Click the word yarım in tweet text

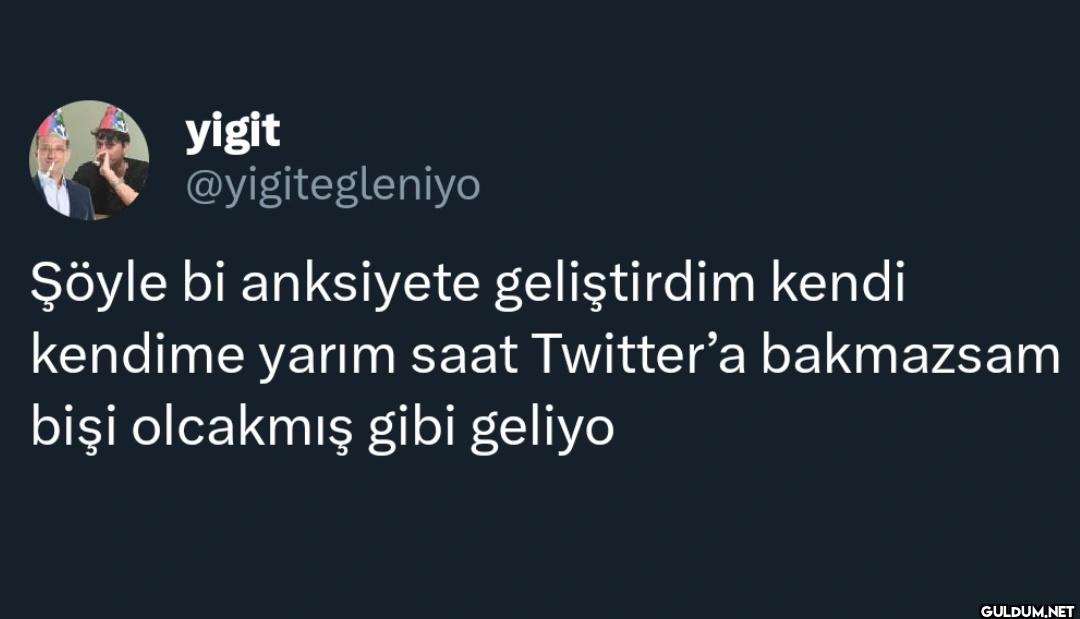[328, 357]
